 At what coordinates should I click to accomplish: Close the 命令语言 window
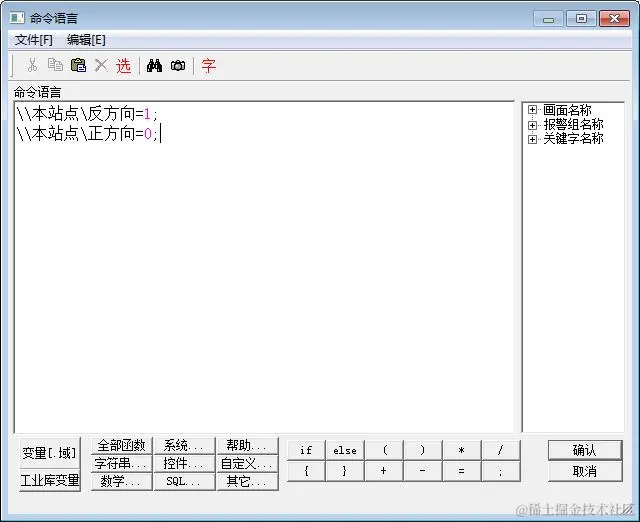tap(614, 19)
